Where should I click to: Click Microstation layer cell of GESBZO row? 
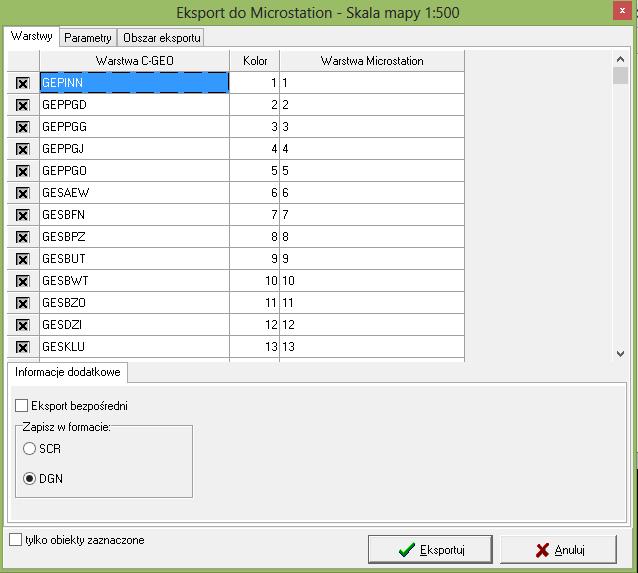point(372,302)
